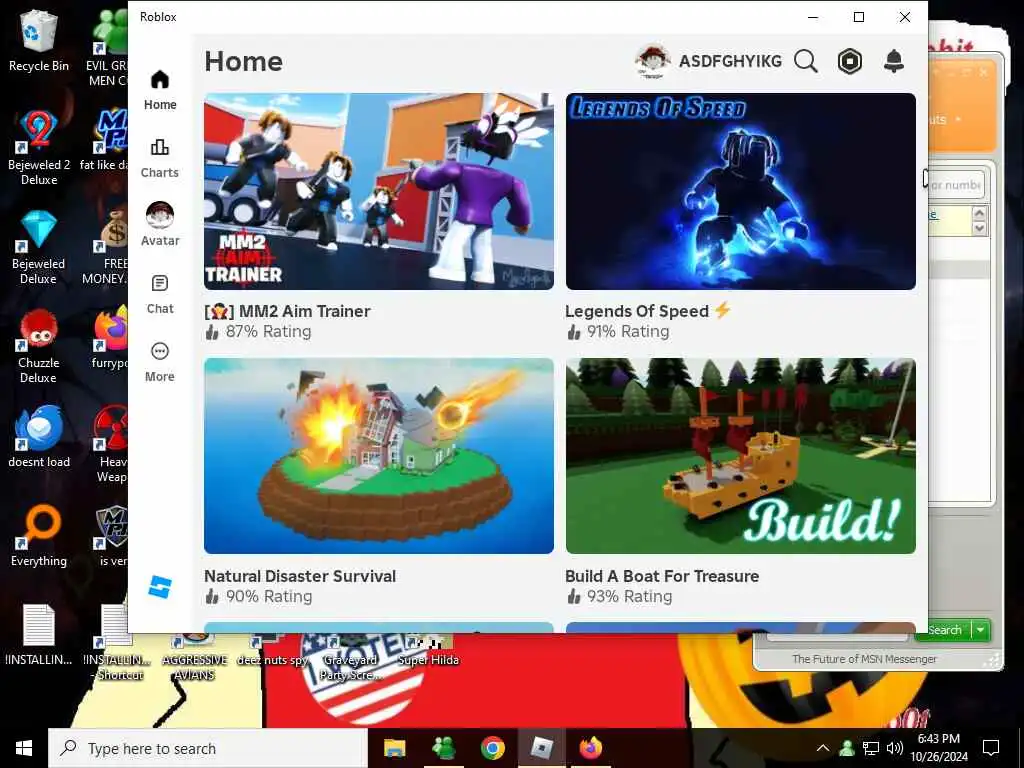Select the deez nuts spy desktop shortcut
Image resolution: width=1024 pixels, height=768 pixels.
pyautogui.click(x=272, y=651)
